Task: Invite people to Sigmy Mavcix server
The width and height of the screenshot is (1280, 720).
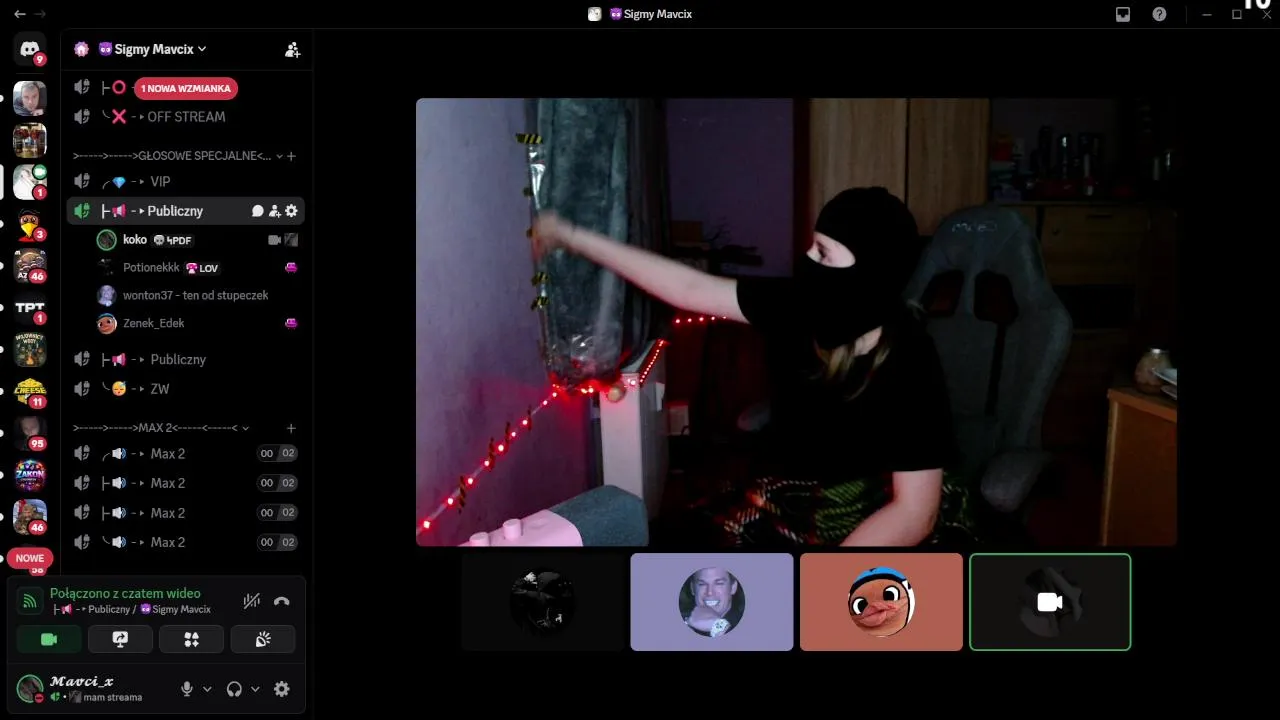Action: 292,49
